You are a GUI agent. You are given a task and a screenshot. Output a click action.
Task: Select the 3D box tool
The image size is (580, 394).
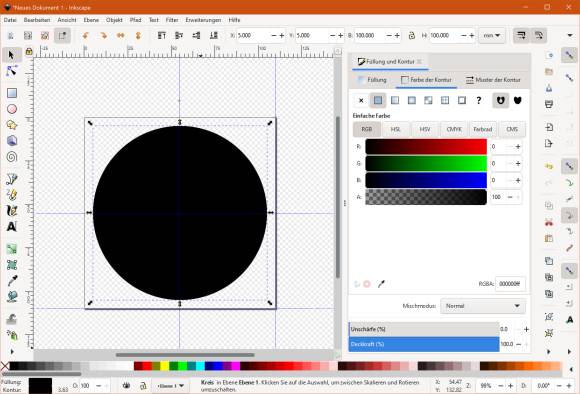coord(12,141)
